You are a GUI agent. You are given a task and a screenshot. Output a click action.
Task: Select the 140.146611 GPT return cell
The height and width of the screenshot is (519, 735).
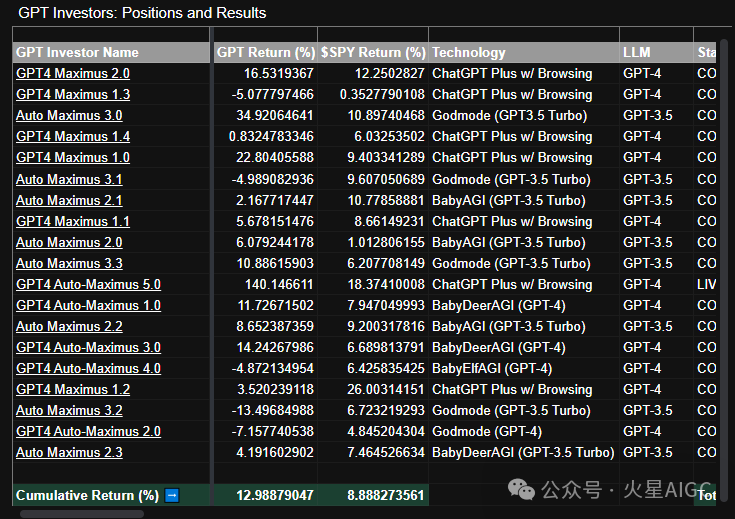tap(278, 284)
